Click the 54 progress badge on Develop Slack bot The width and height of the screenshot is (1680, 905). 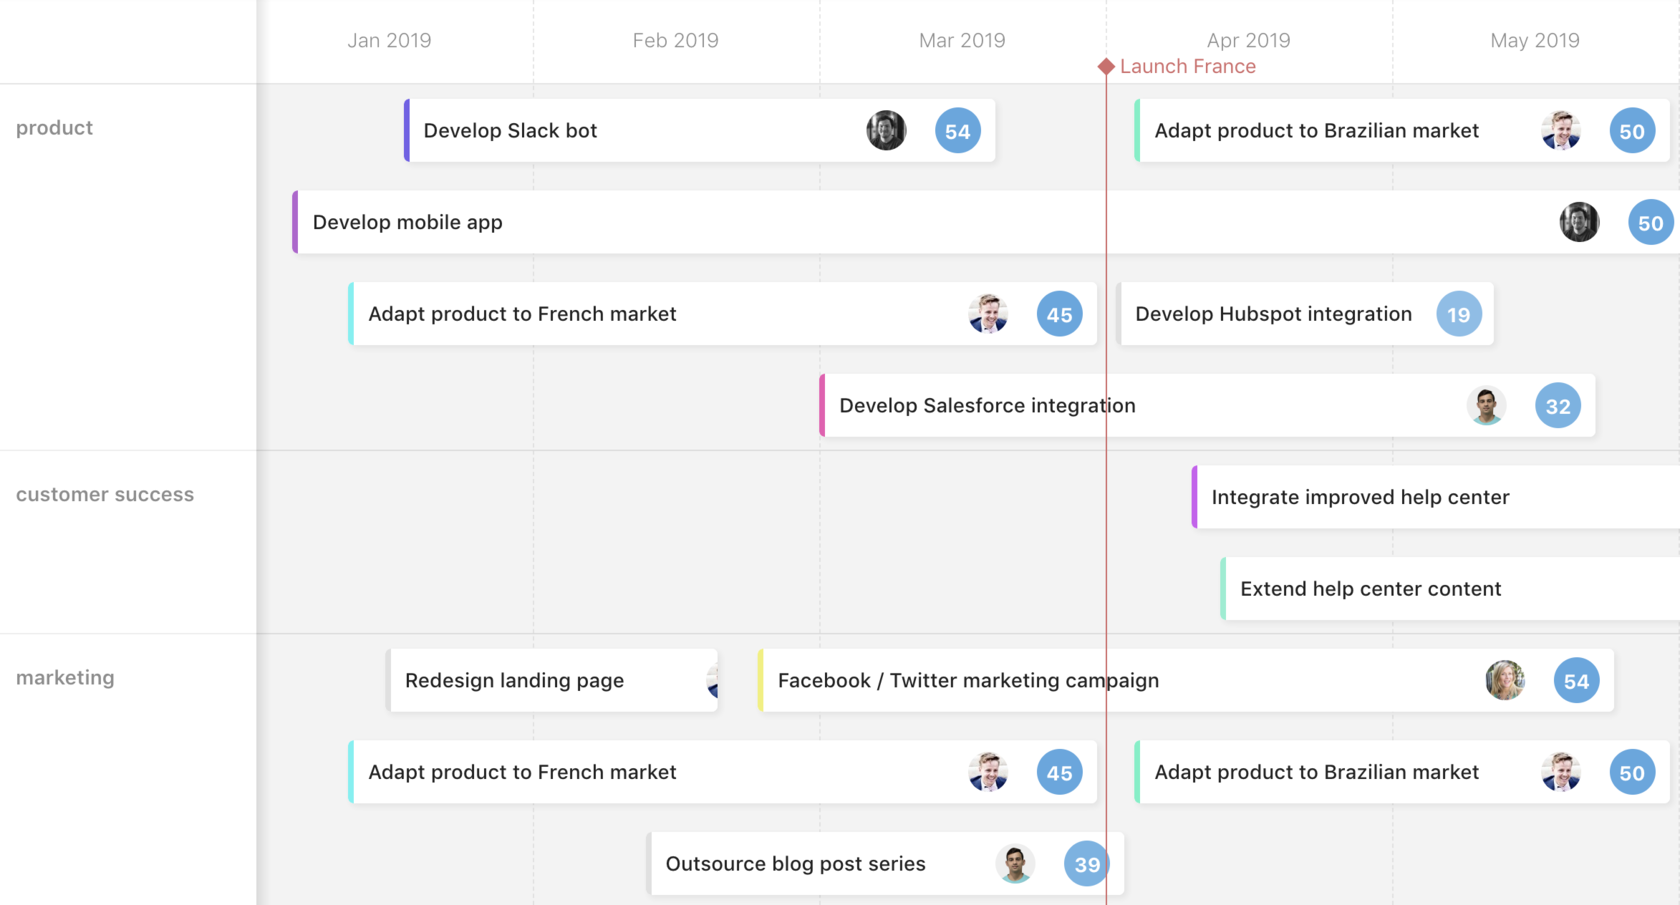957,130
